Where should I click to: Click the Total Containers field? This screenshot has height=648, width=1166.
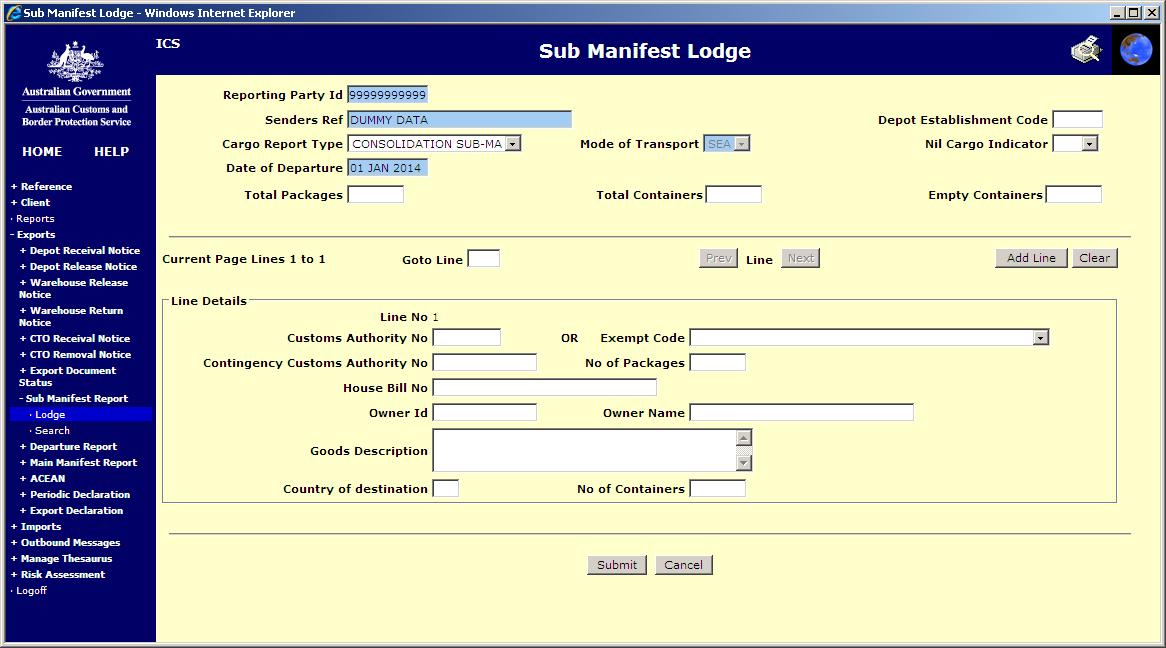pos(733,195)
